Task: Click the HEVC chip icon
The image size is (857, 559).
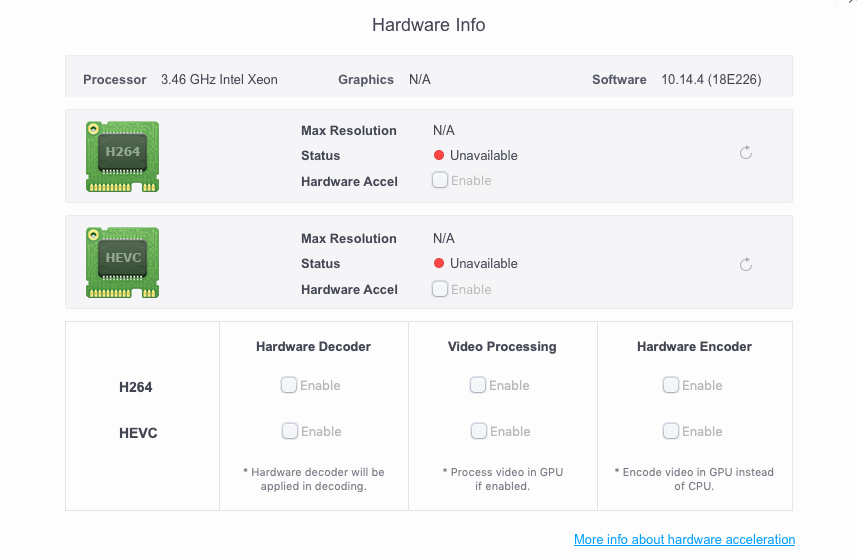Action: pos(122,262)
